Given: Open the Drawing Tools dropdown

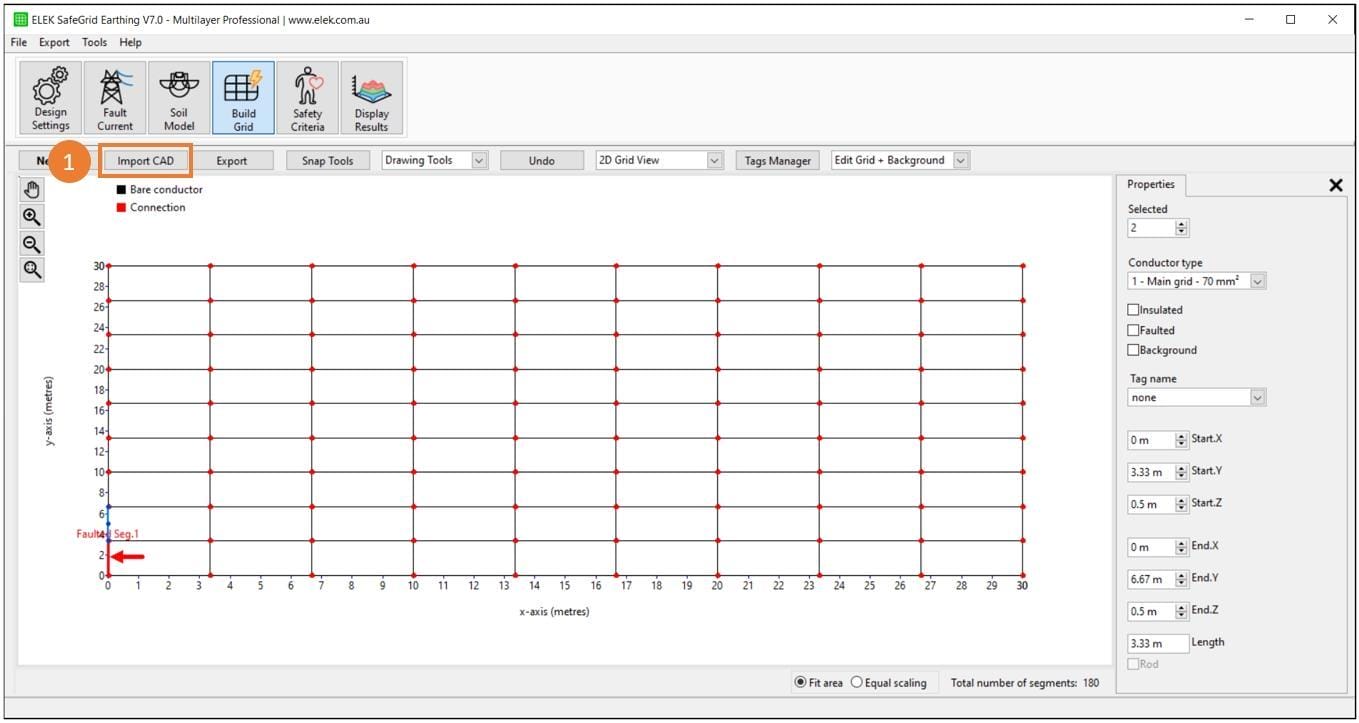Looking at the screenshot, I should pos(478,160).
